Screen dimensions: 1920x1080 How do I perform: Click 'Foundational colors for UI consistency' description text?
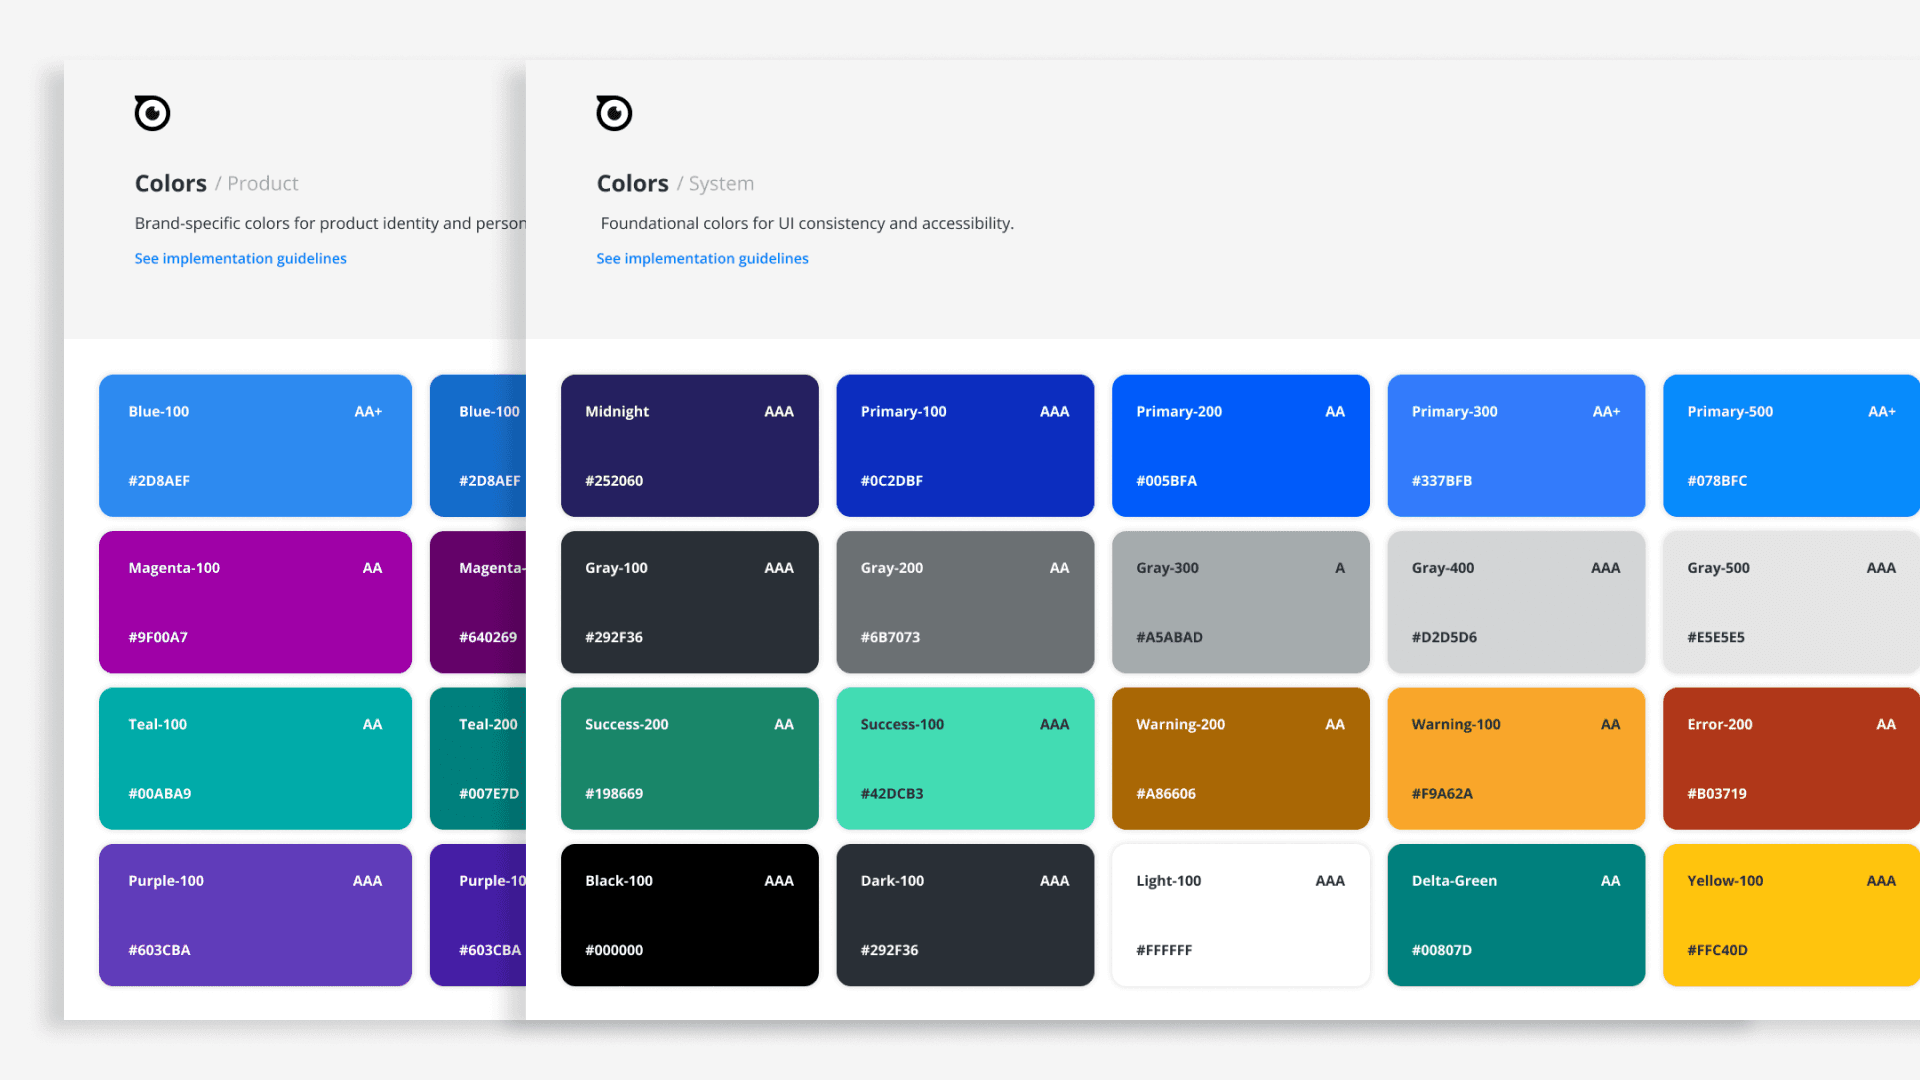(807, 223)
